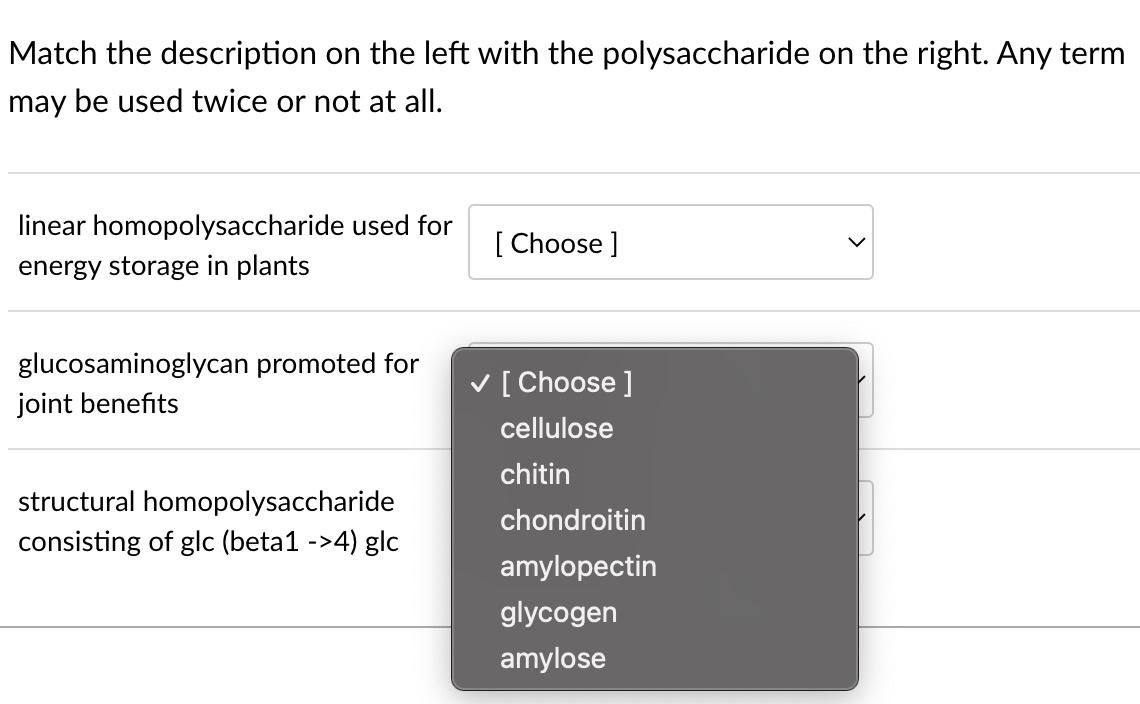Viewport: 1140px width, 704px height.
Task: Click the glucosaminoglycan dropdown arrow behind the list
Action: (x=865, y=380)
